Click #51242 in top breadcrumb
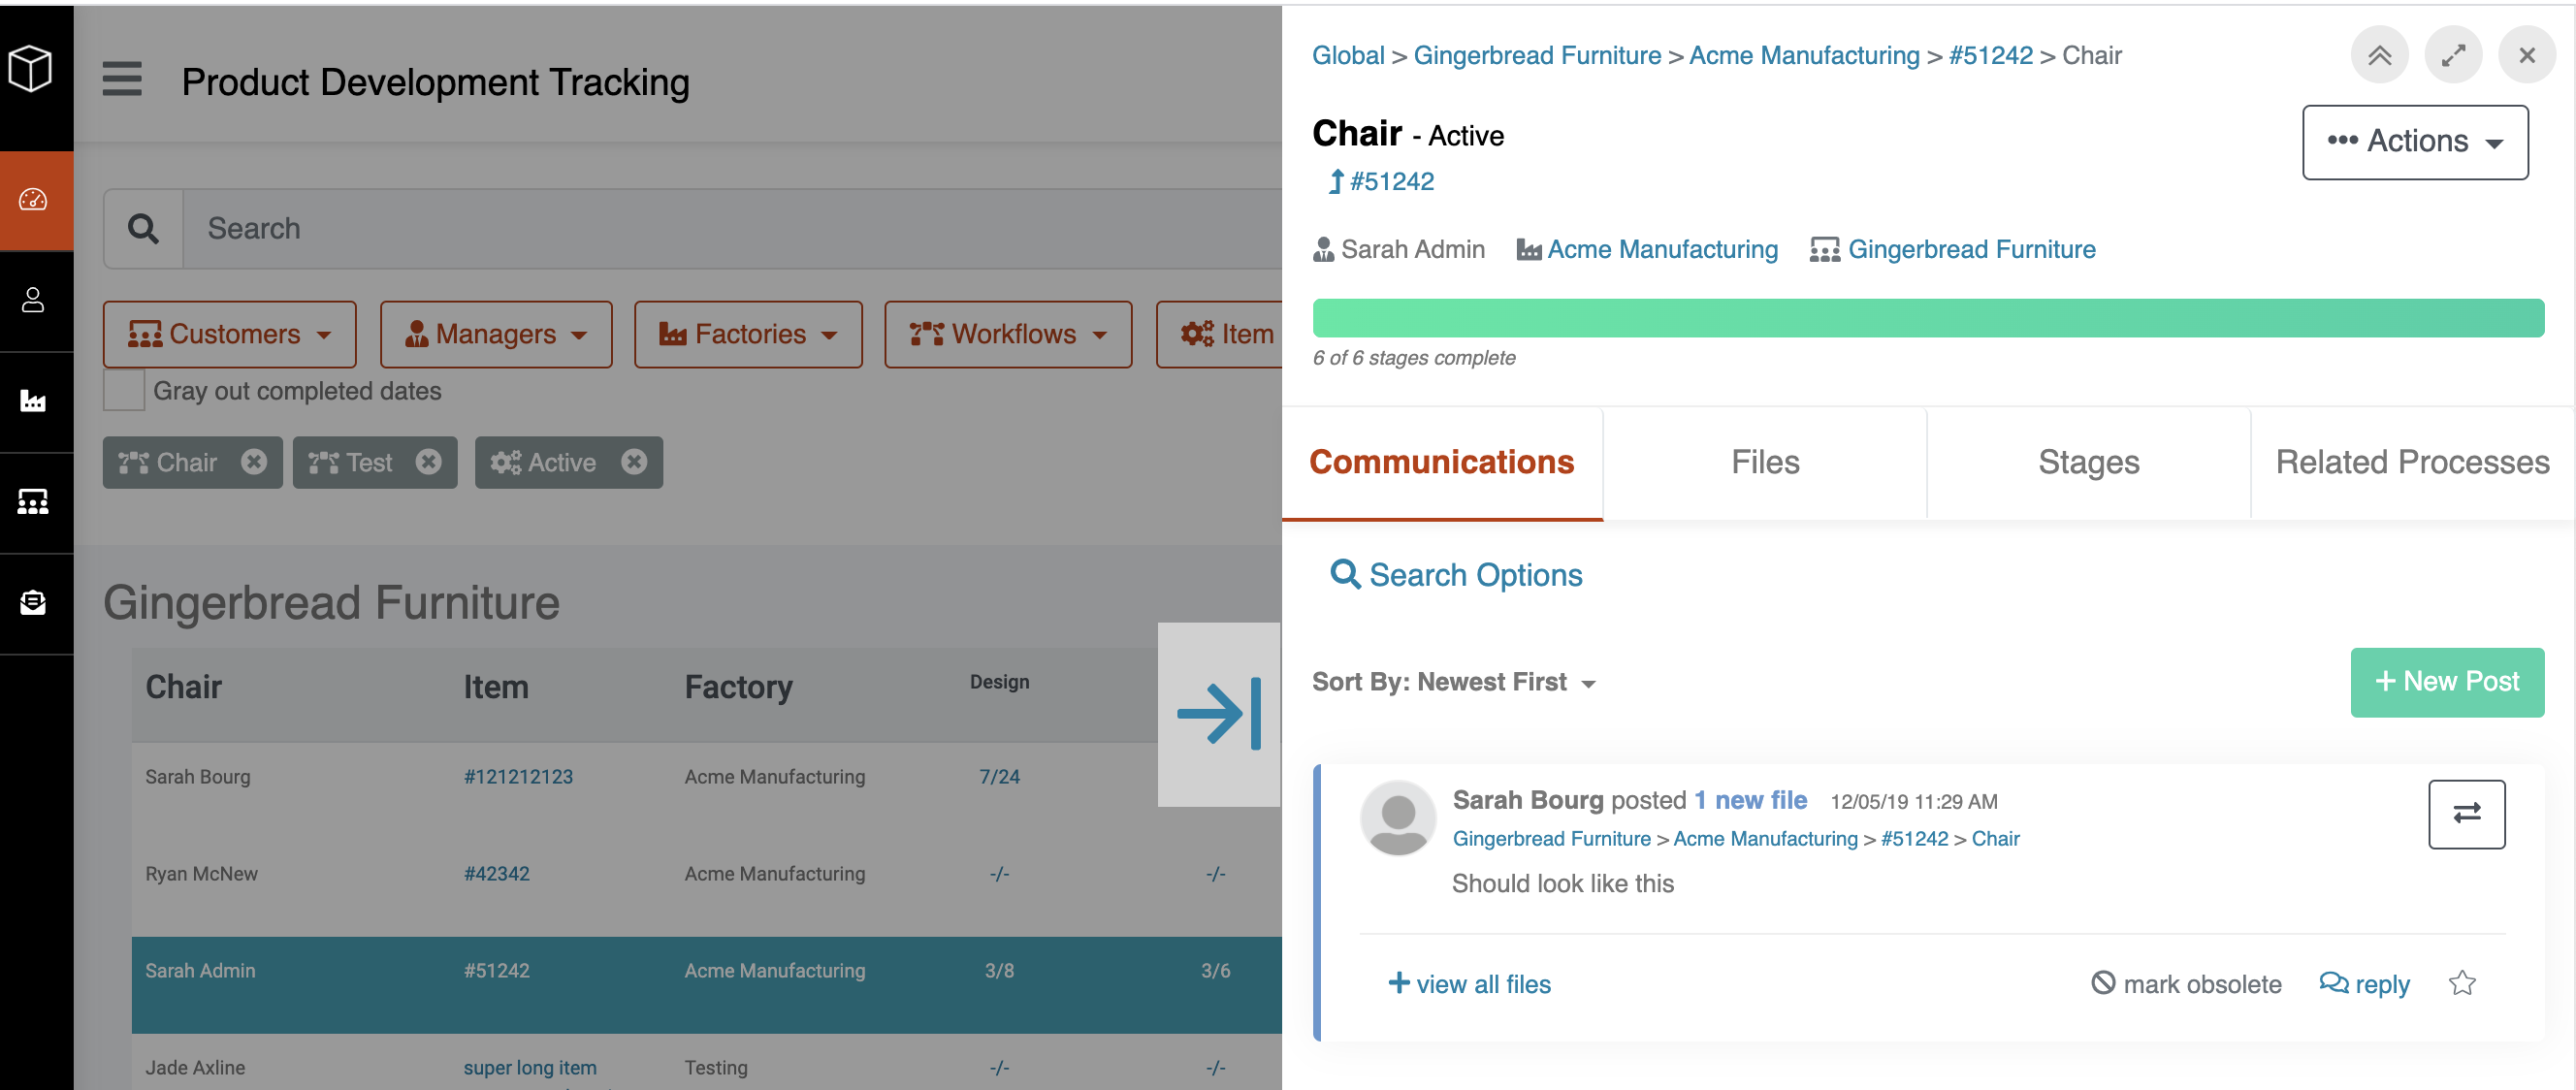Screen dimensions: 2576x1090 coord(1990,55)
